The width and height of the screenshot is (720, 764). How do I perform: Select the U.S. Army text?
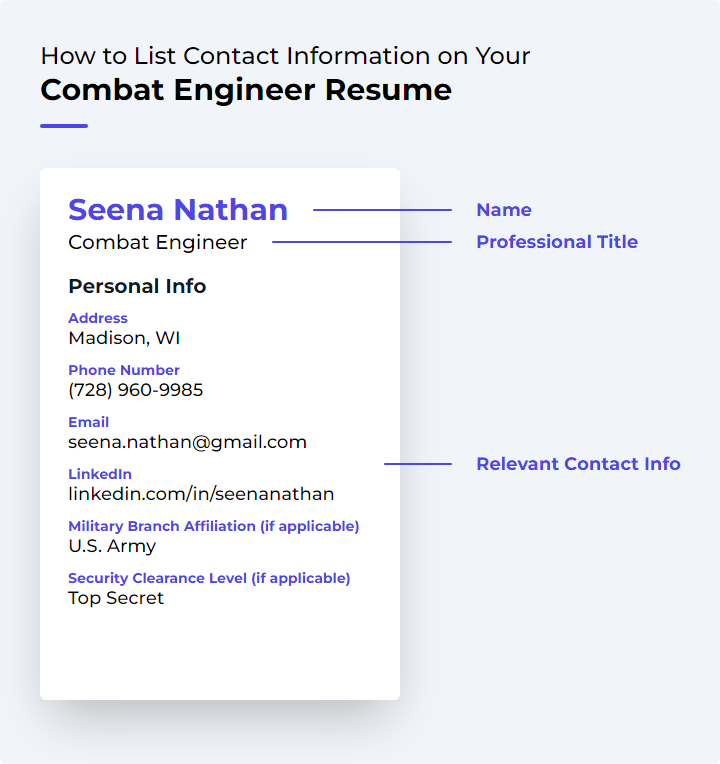coord(112,546)
